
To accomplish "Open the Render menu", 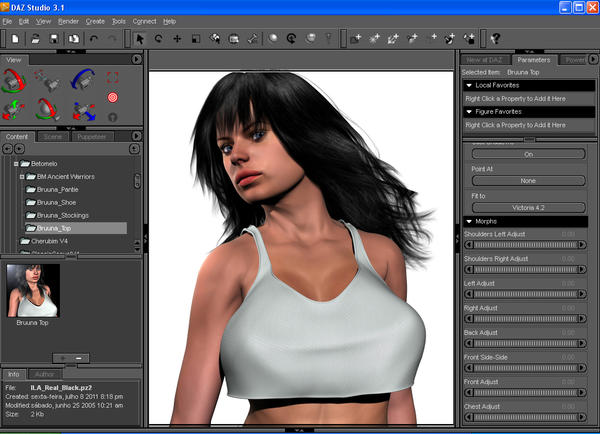I will point(68,21).
